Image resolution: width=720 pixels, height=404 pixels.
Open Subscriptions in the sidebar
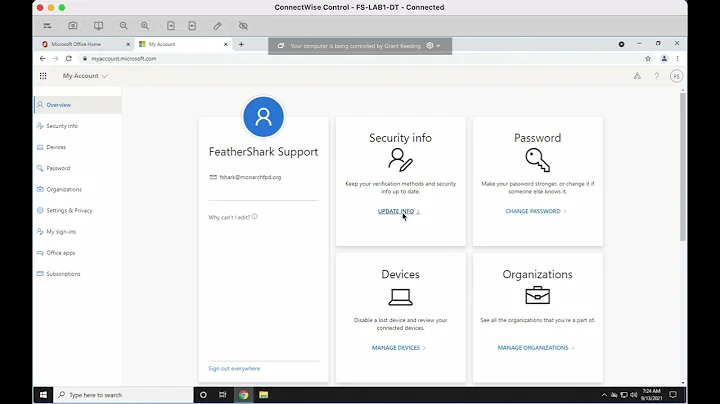(x=78, y=274)
